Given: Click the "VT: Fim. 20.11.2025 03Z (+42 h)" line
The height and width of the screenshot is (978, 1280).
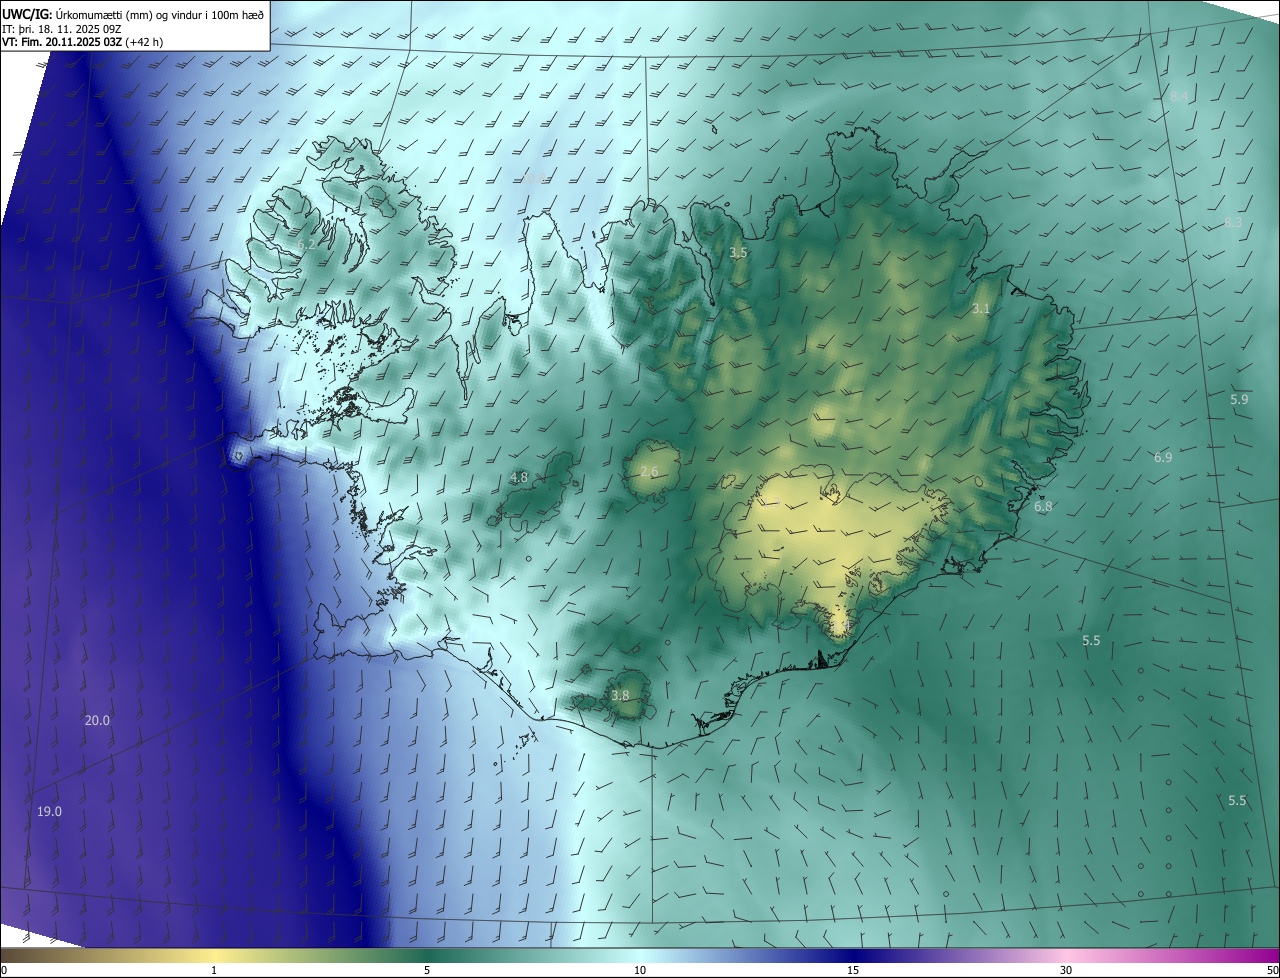Looking at the screenshot, I should point(83,42).
